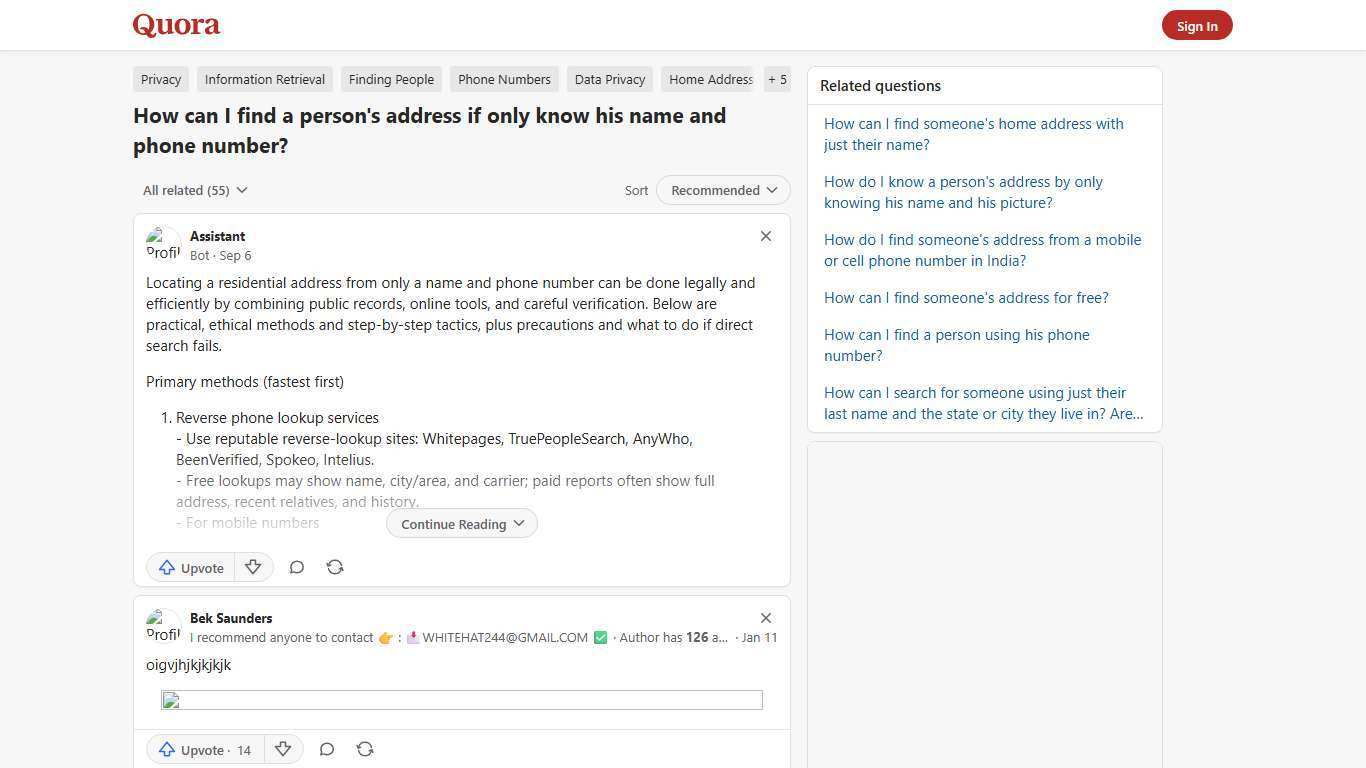
Task: Open comments on the Assistant's answer
Action: (297, 567)
